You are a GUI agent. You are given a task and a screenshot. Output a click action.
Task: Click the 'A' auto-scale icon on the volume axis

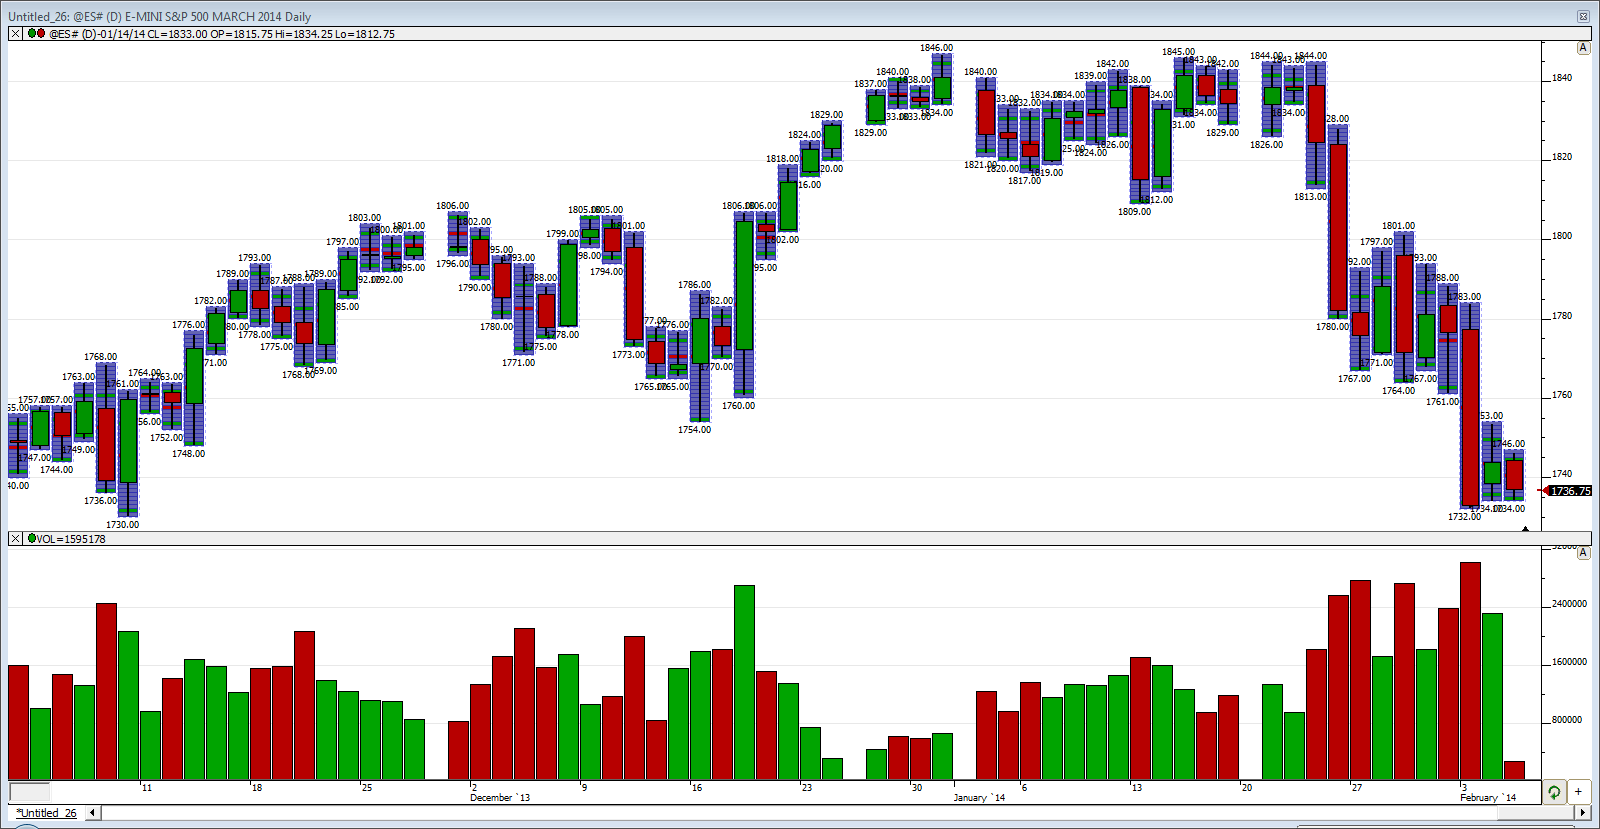pos(1583,553)
